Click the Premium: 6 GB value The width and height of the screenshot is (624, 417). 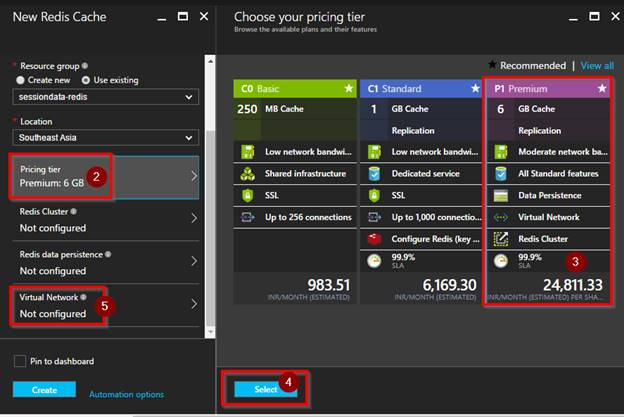click(52, 183)
